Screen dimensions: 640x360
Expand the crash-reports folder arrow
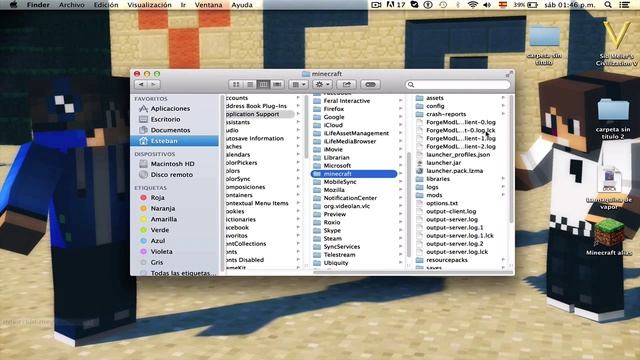(x=503, y=114)
